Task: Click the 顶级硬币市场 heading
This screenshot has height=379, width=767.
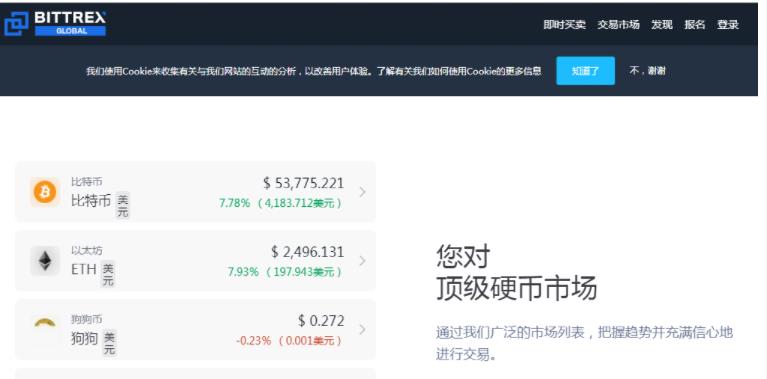Action: (517, 288)
